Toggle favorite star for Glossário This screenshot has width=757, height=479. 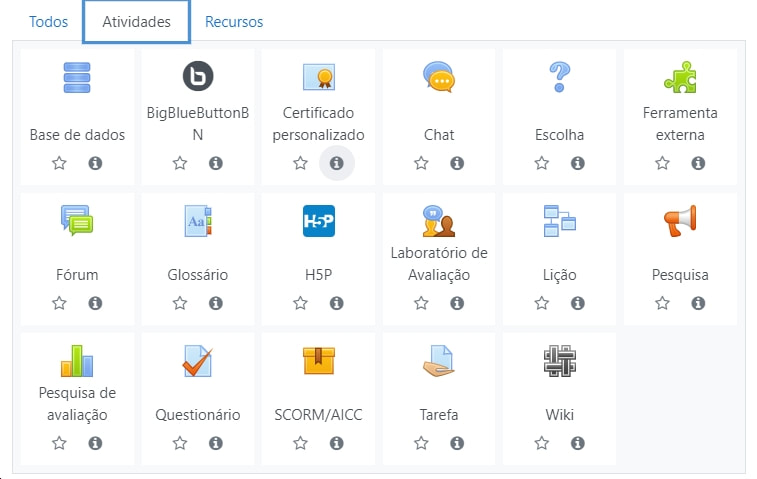coord(180,303)
